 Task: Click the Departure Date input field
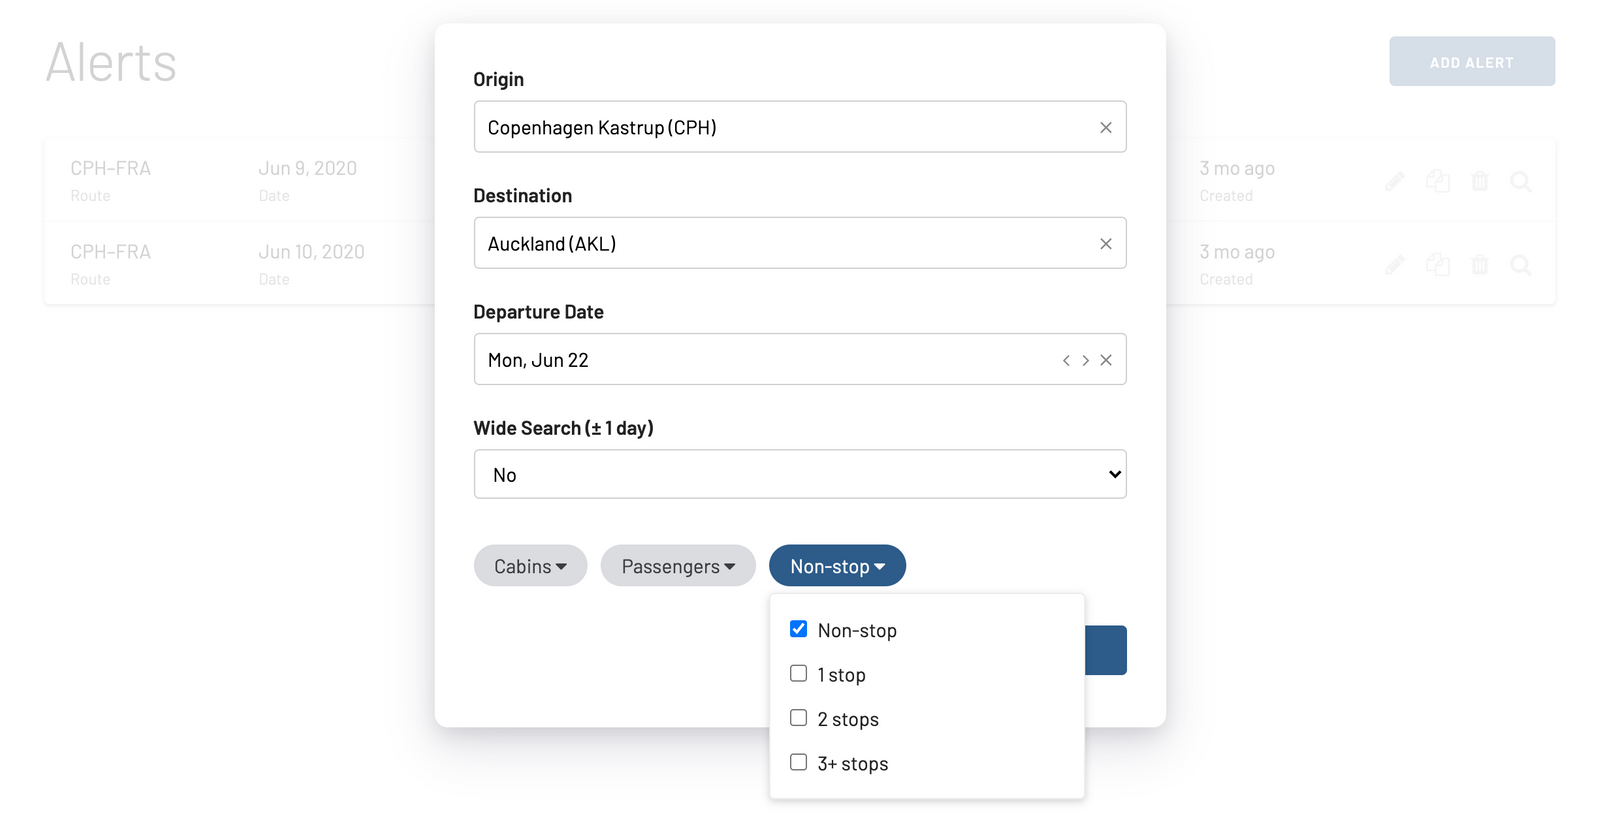pyautogui.click(x=765, y=360)
